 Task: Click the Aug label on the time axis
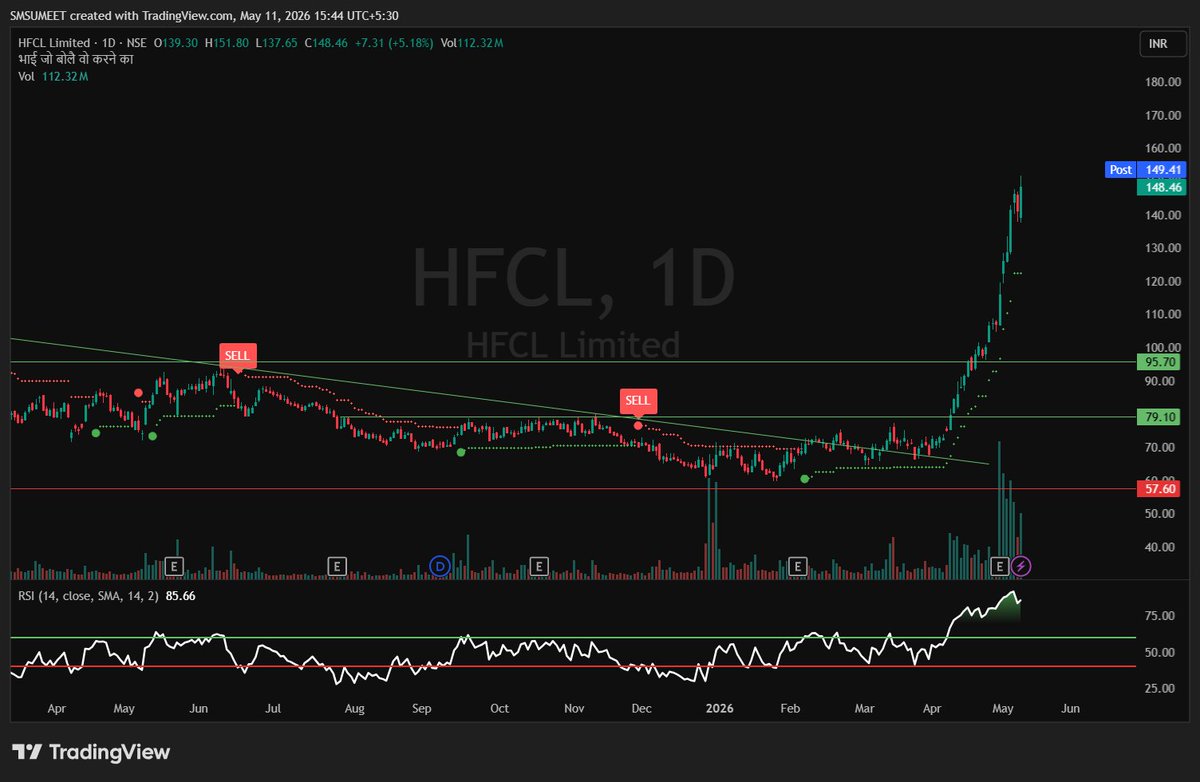pos(354,708)
